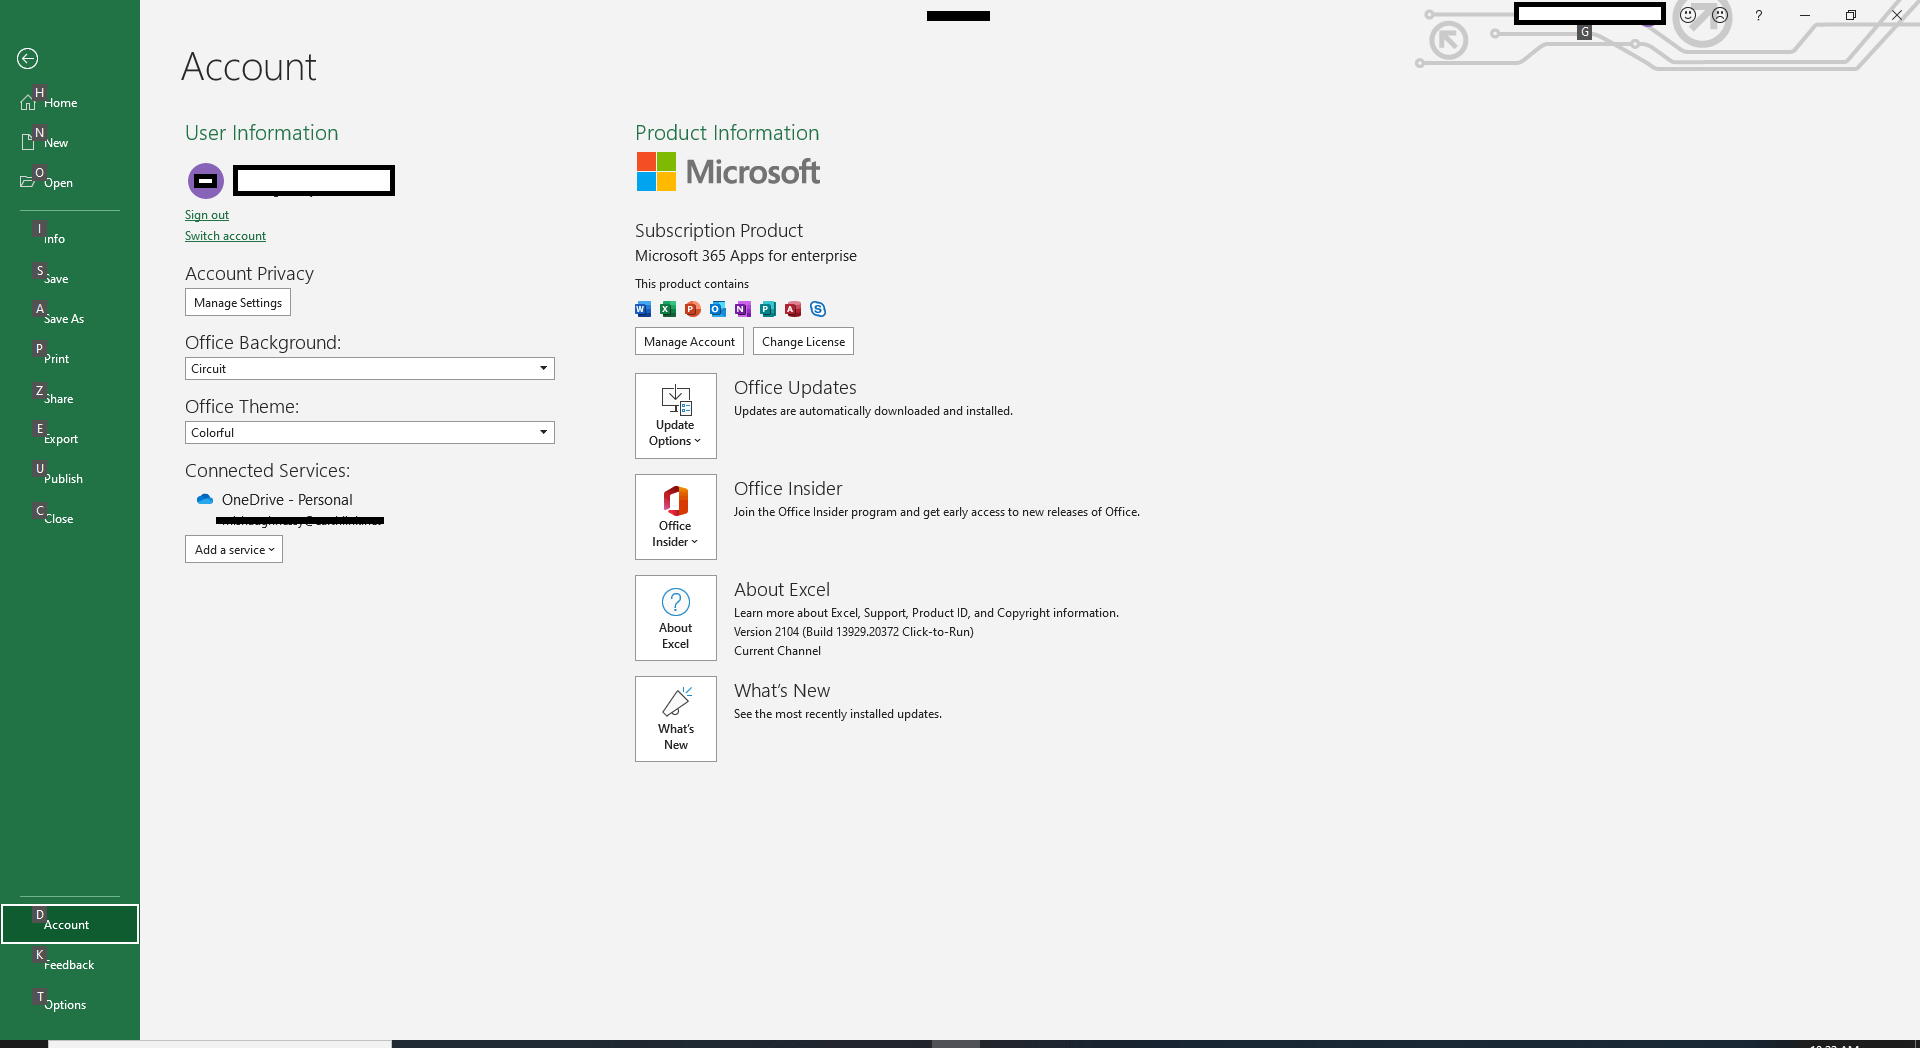Click the back arrow to return to workbook
The height and width of the screenshot is (1048, 1920).
tap(28, 59)
